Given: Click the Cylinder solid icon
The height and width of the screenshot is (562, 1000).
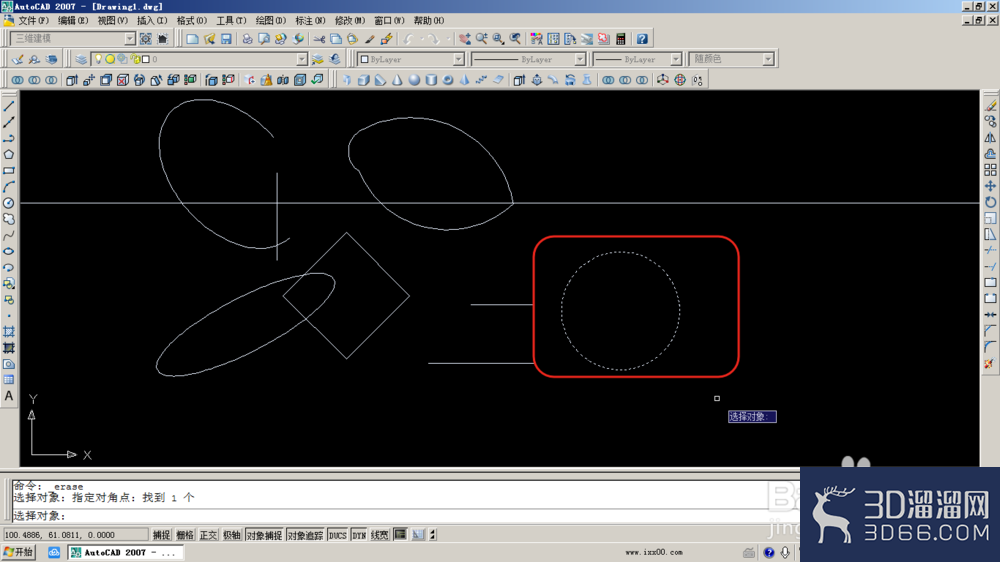Looking at the screenshot, I should tap(431, 80).
